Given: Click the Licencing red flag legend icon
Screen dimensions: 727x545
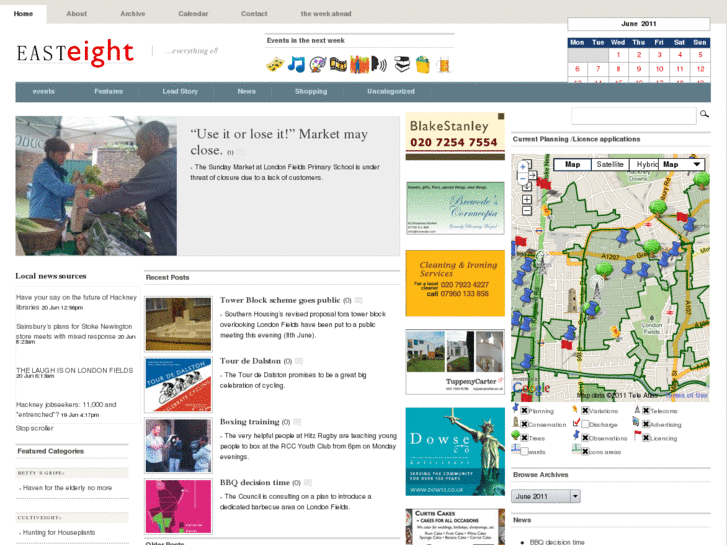Looking at the screenshot, I should [637, 436].
